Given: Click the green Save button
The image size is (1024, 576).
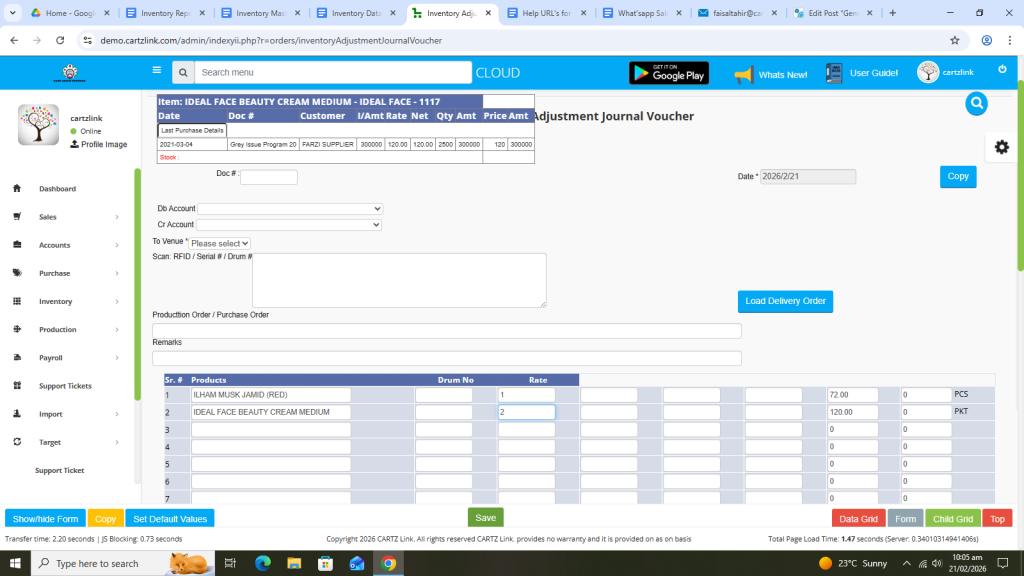Looking at the screenshot, I should [x=485, y=518].
